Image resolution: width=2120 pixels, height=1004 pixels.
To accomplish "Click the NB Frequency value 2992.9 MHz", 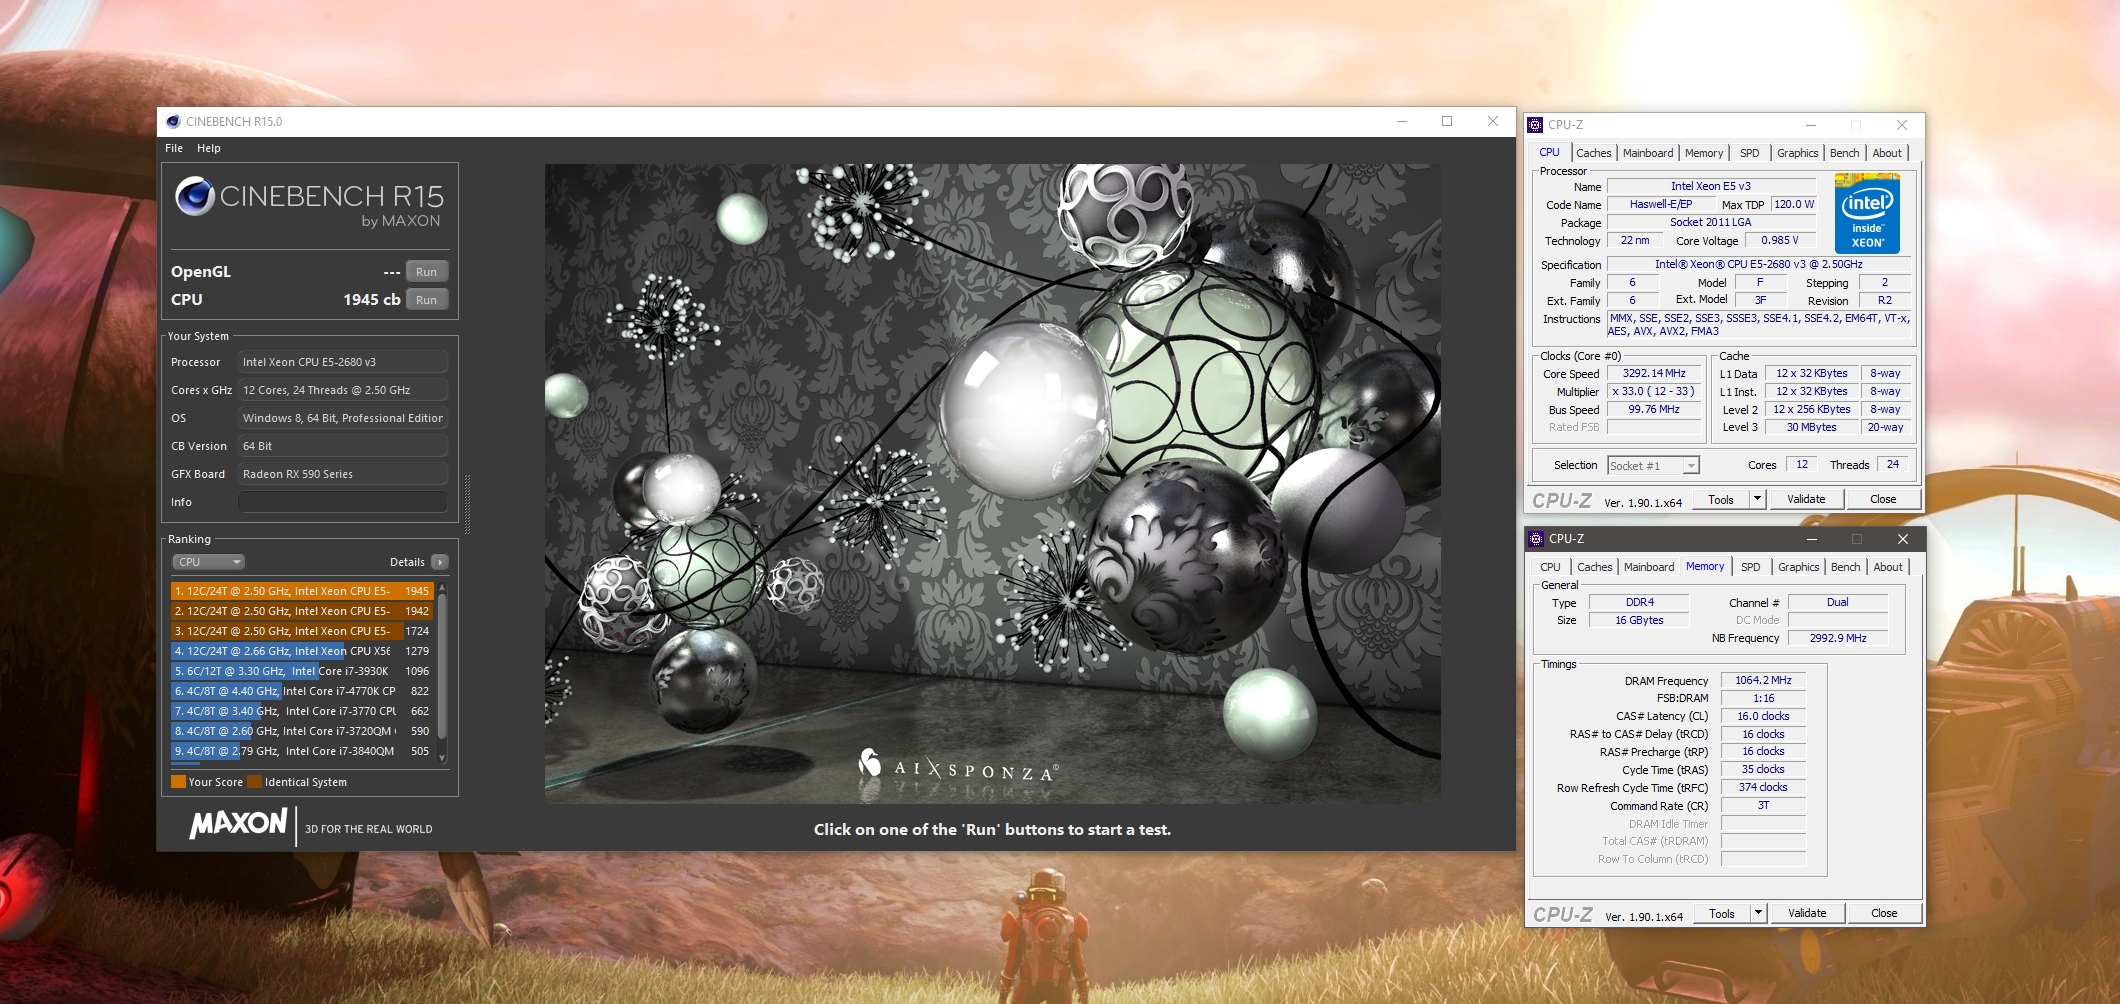I will pyautogui.click(x=1838, y=638).
